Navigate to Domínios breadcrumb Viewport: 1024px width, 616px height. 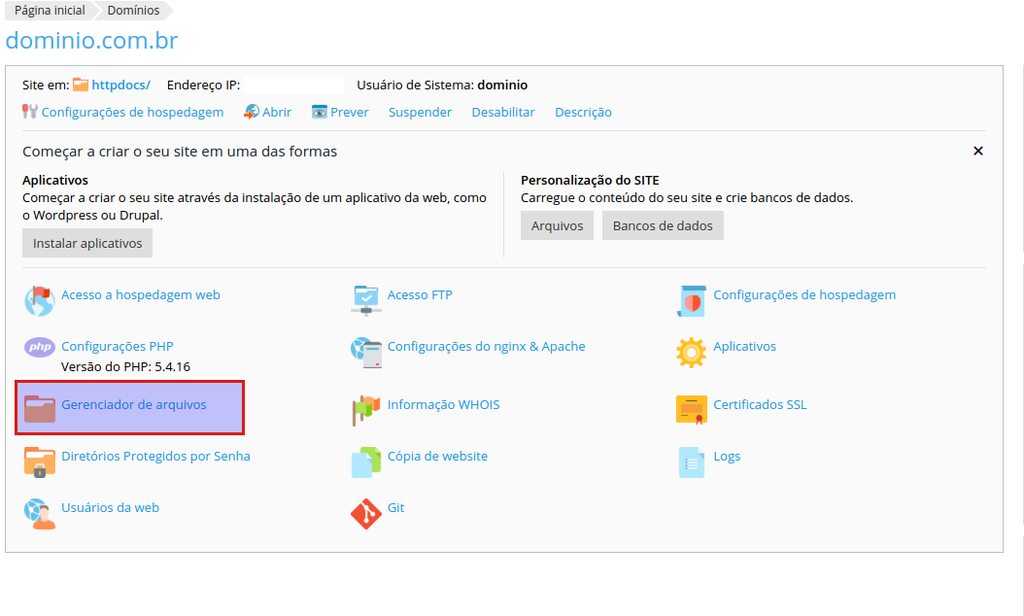click(133, 10)
